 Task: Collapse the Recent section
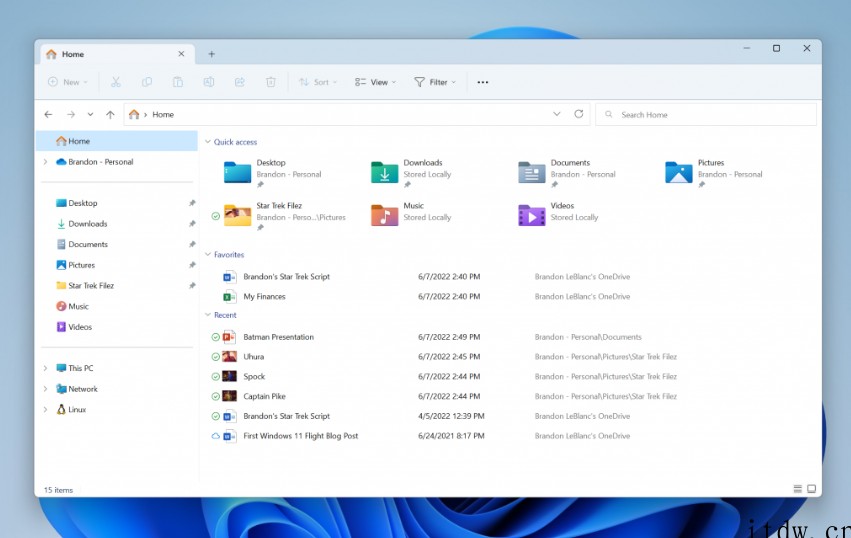coord(207,315)
